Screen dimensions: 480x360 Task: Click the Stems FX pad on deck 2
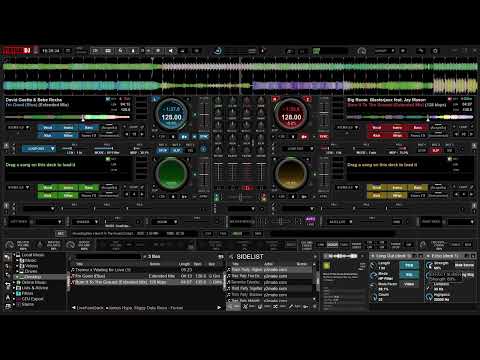[x=418, y=135]
